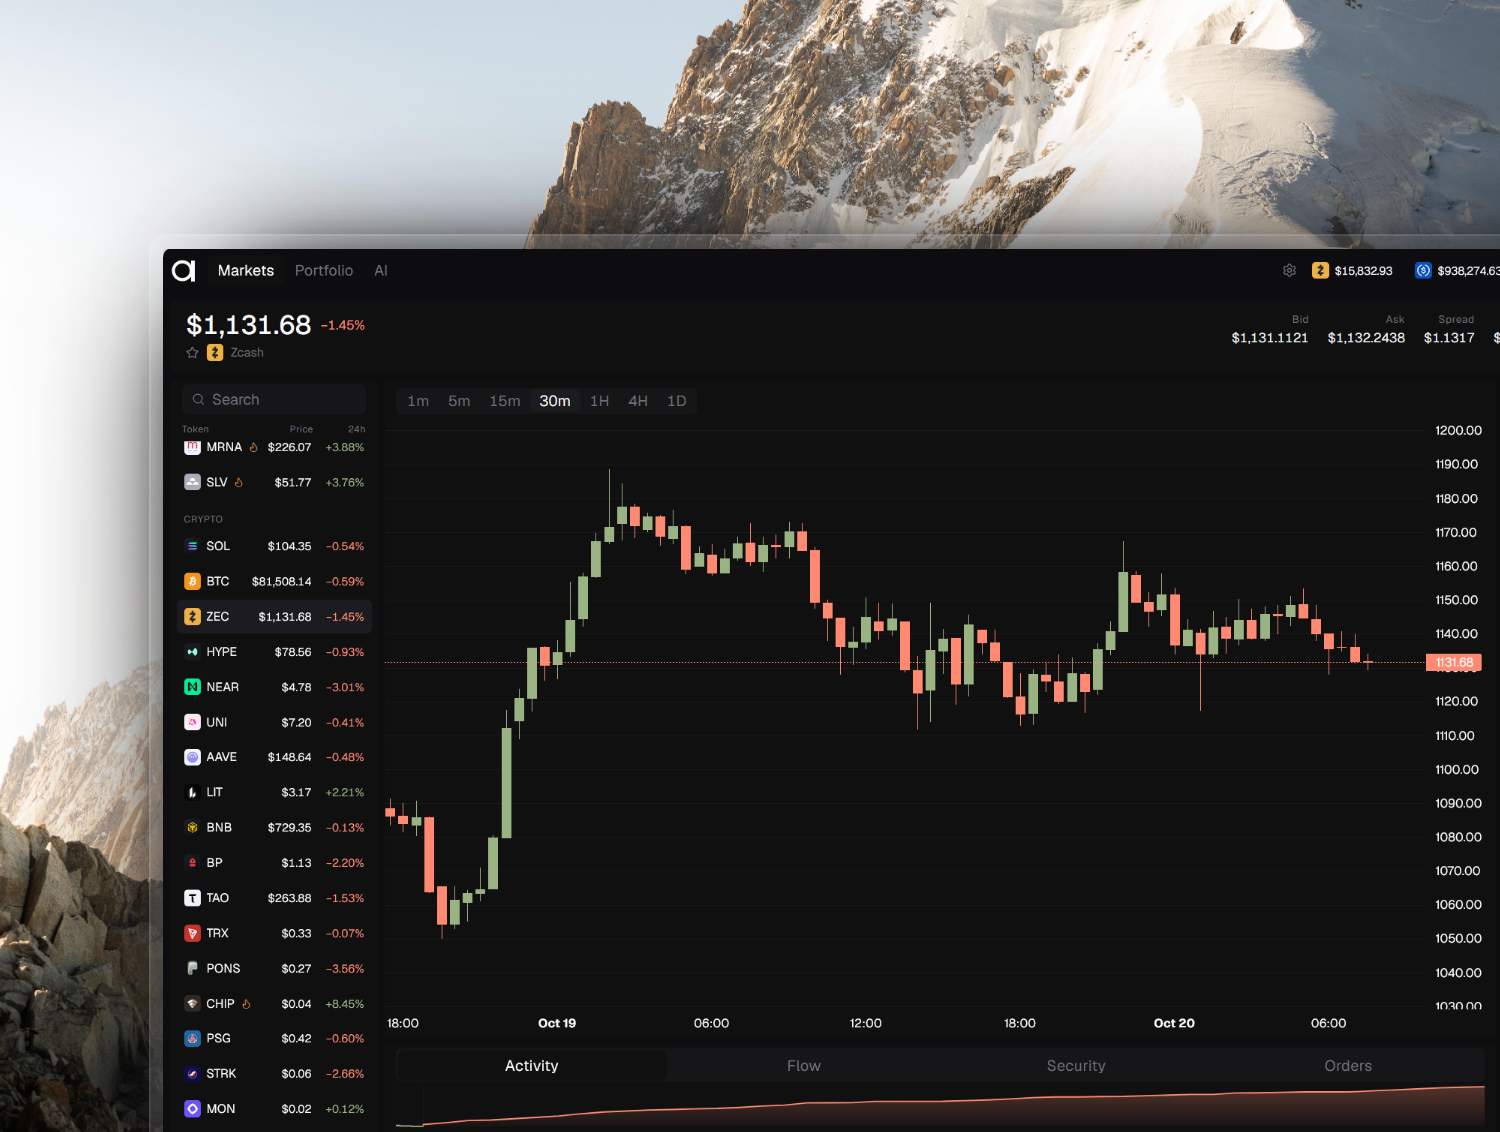The height and width of the screenshot is (1132, 1500).
Task: Click the CRYPTO section label
Action: click(x=203, y=519)
